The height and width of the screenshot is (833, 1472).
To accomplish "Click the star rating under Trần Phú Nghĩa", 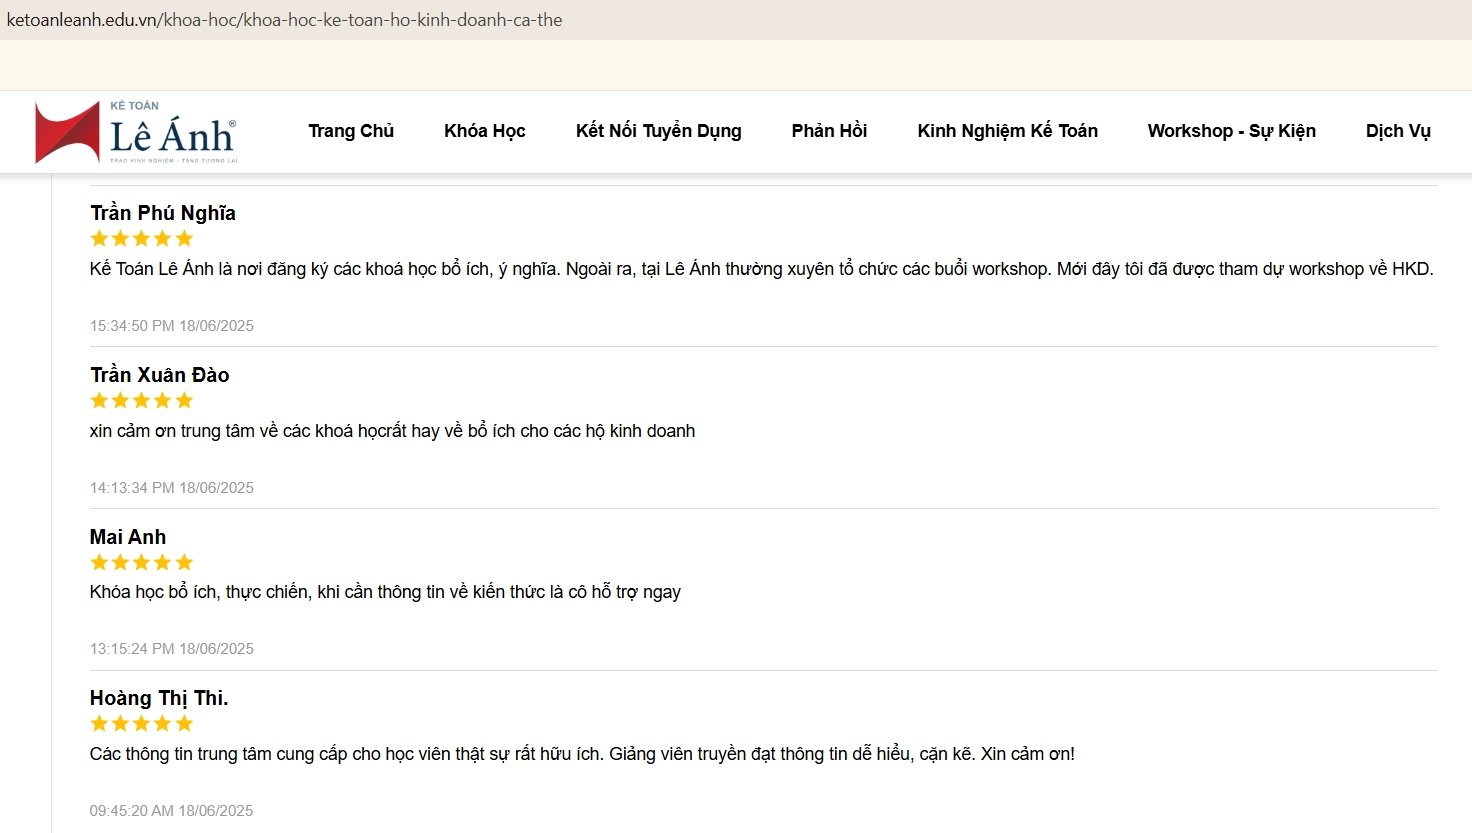I will 141,239.
